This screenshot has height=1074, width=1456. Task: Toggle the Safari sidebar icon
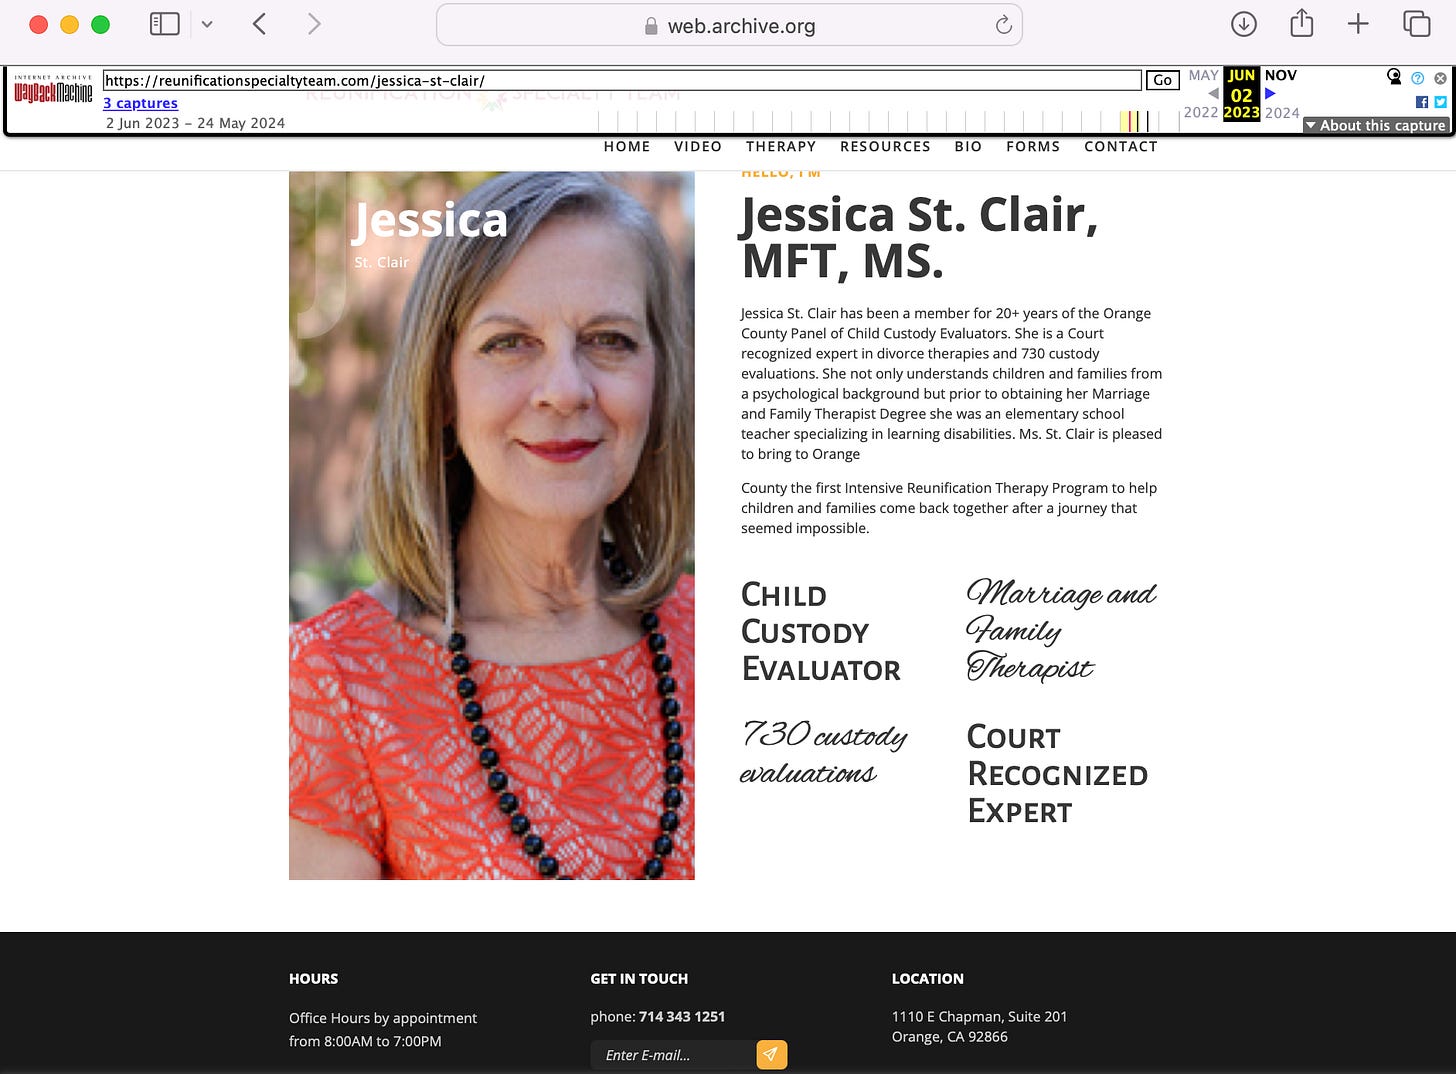[x=164, y=24]
